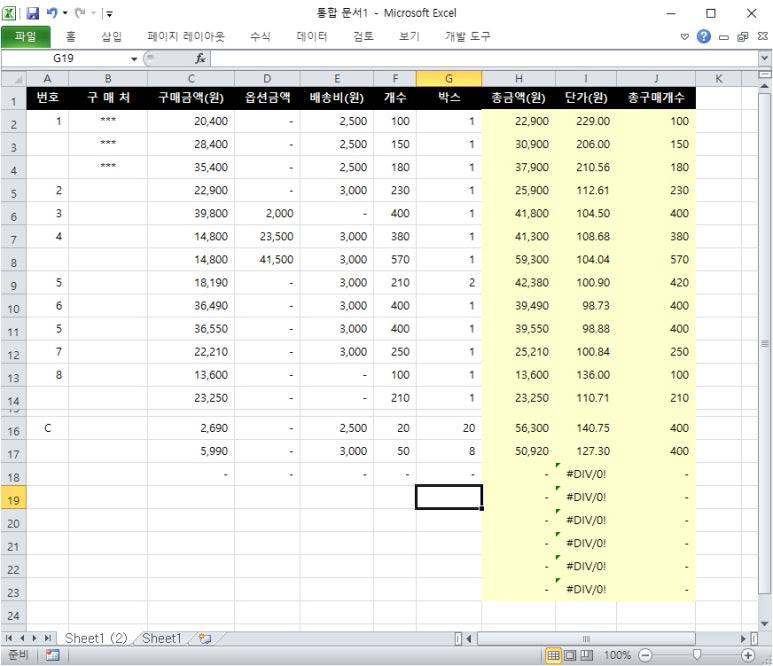This screenshot has height=666, width=773.
Task: Click the vertical scrollbar thumb
Action: tap(765, 343)
